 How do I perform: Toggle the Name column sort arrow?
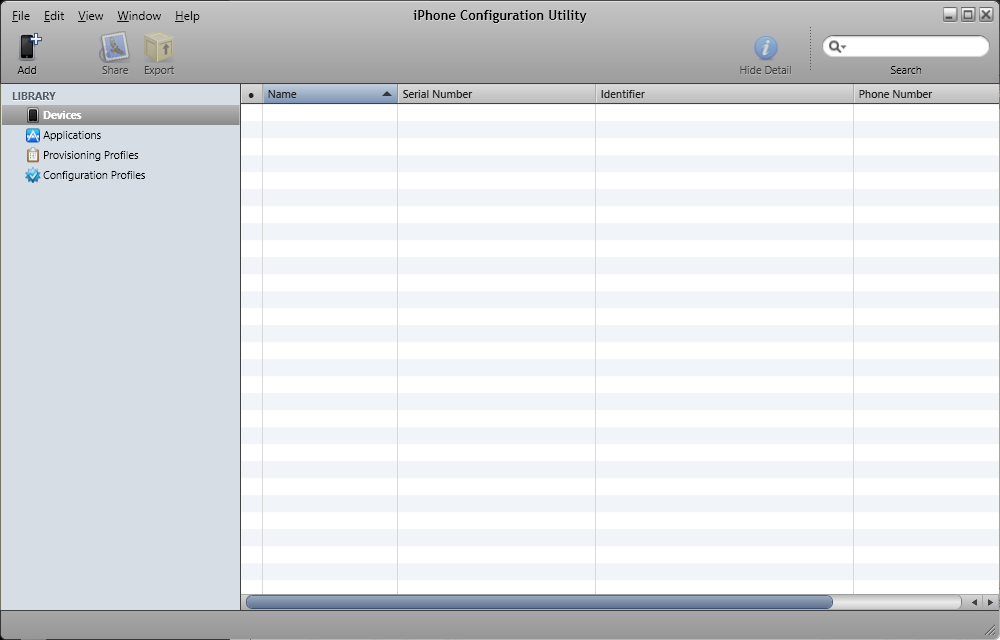[387, 94]
